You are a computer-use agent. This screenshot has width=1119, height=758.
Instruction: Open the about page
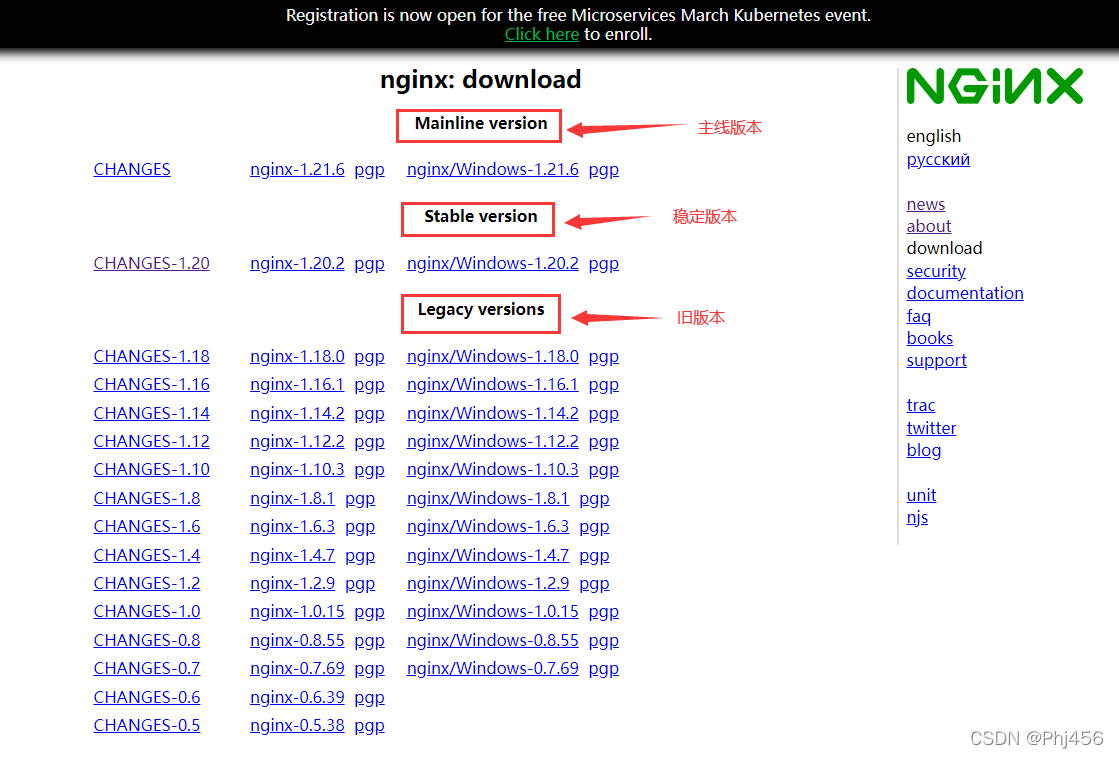coord(928,226)
